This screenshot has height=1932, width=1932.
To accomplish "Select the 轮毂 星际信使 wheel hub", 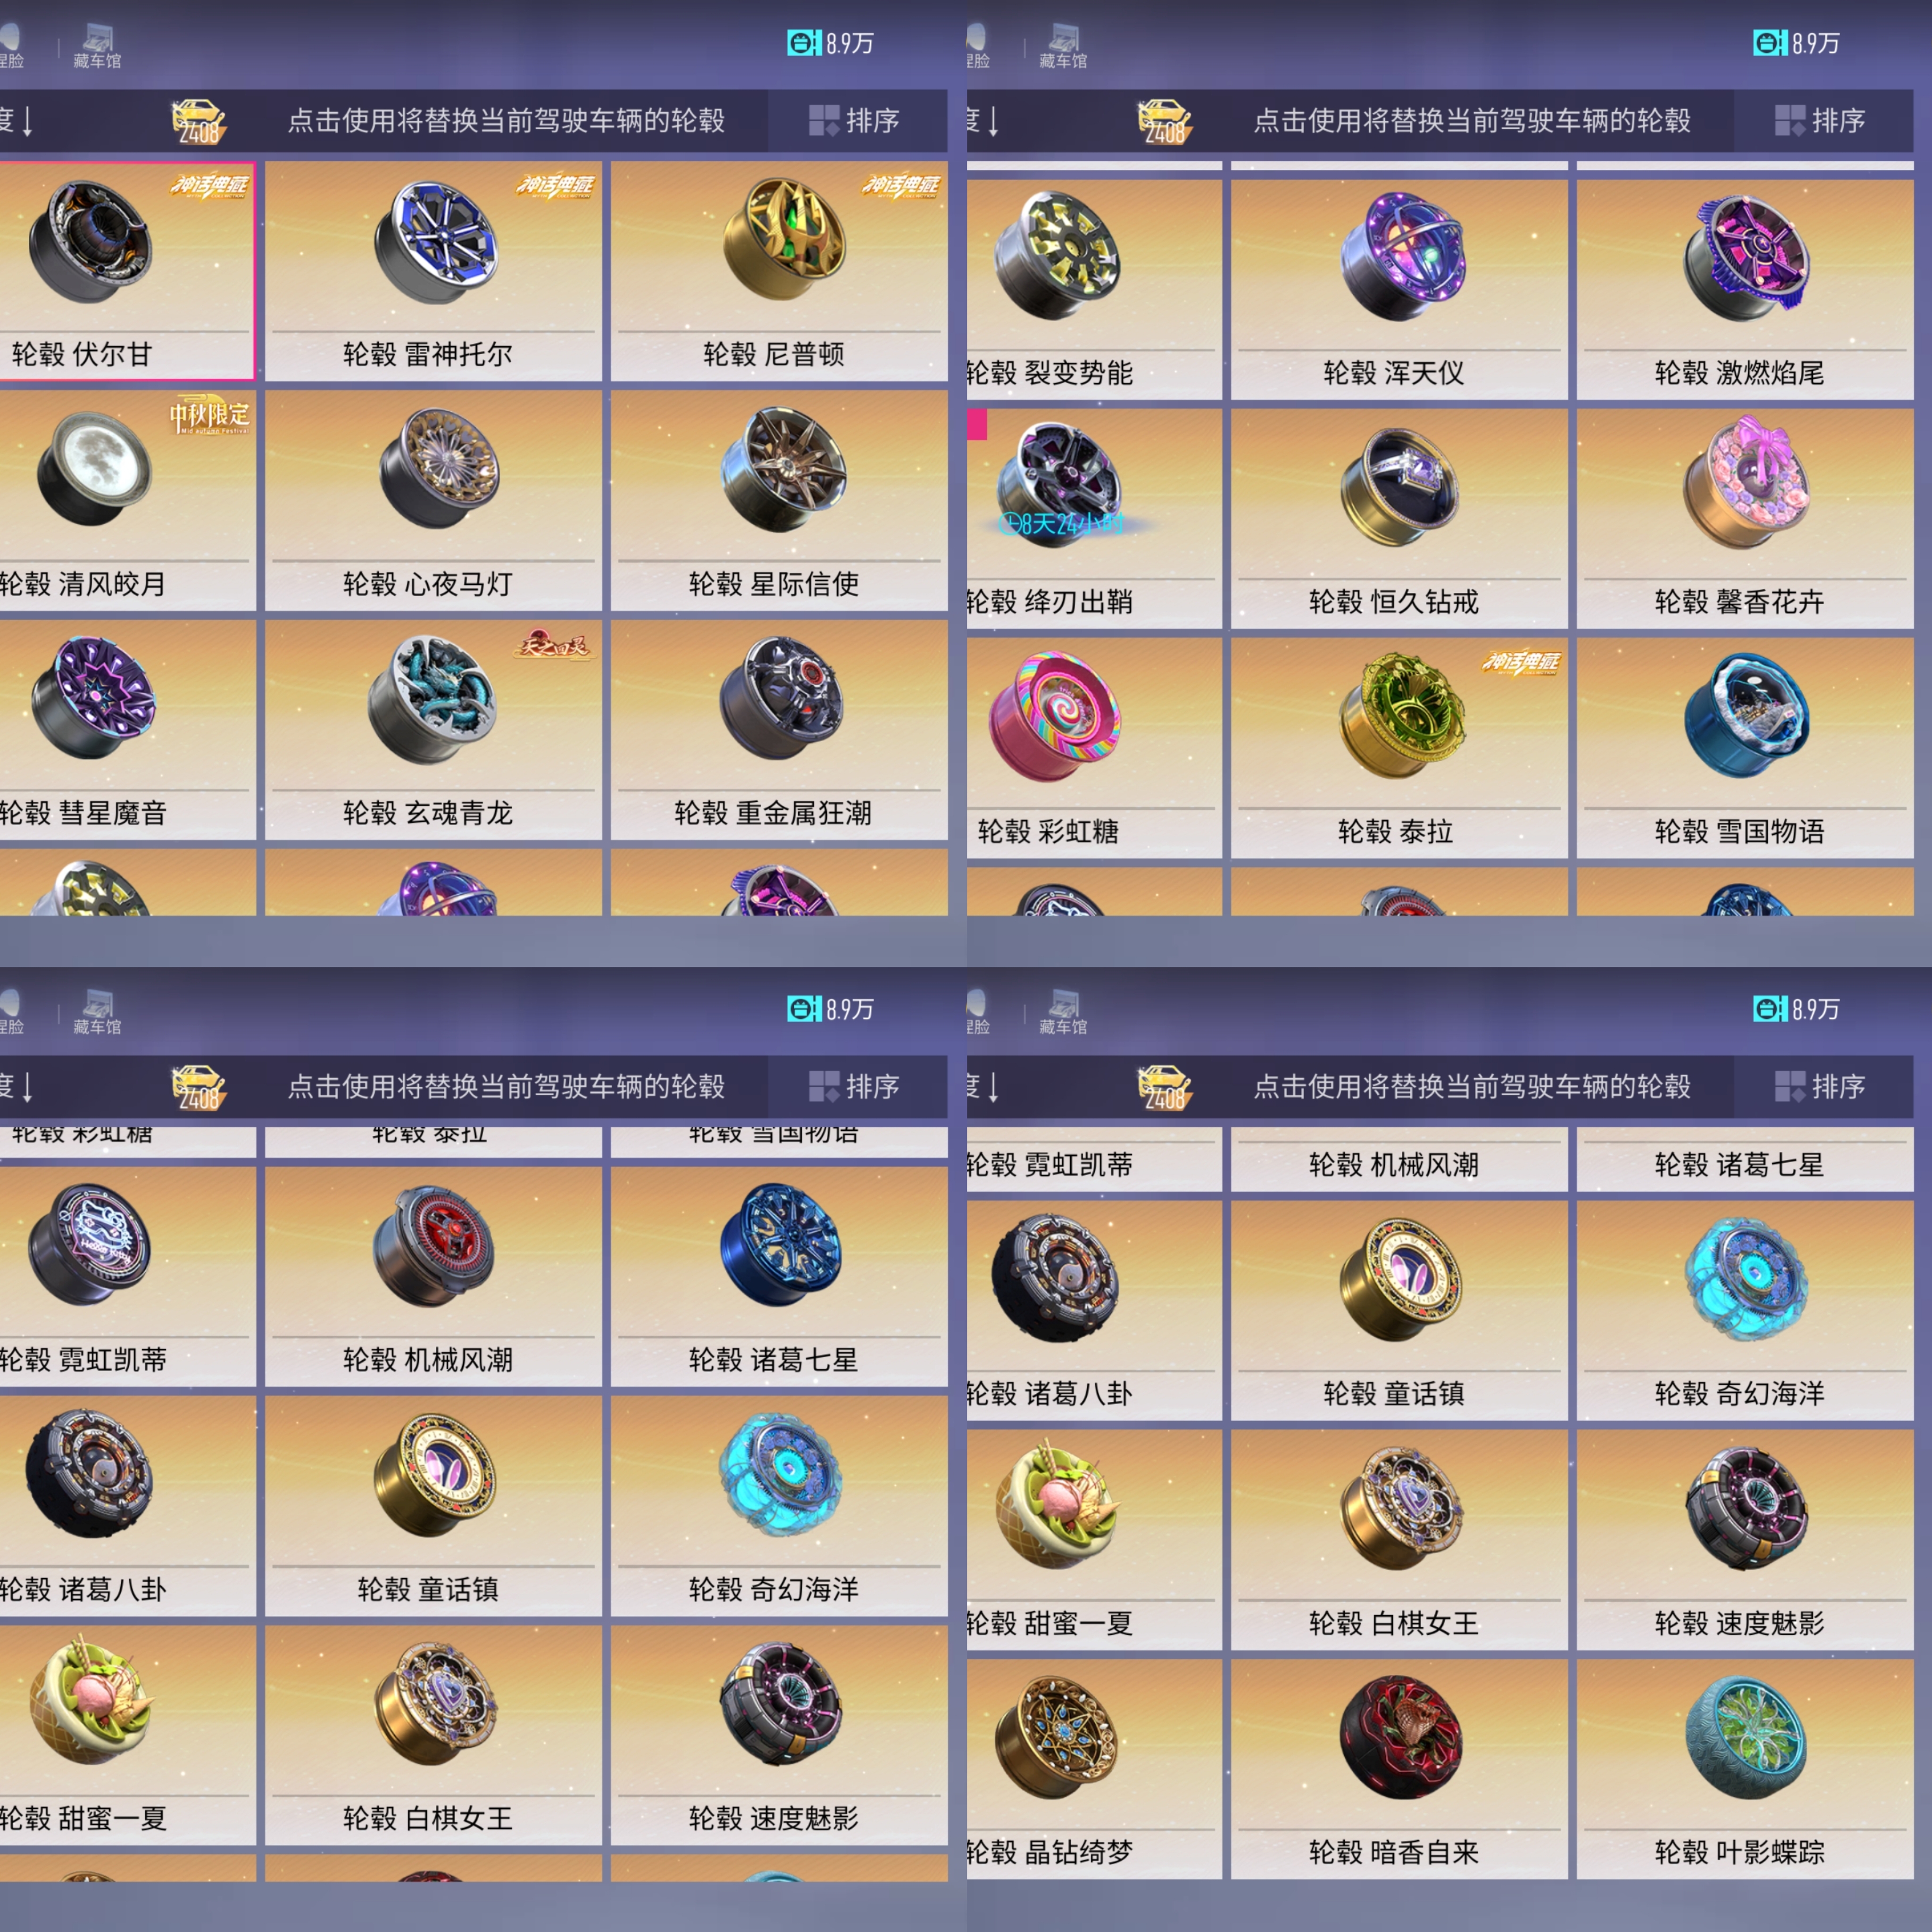I will pyautogui.click(x=779, y=500).
